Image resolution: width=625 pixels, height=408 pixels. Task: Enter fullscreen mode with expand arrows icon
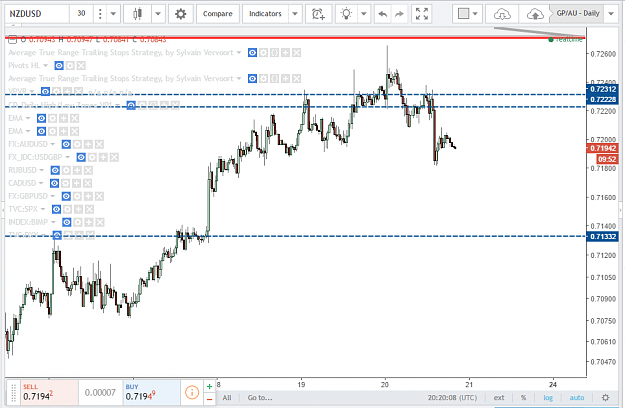pos(422,14)
